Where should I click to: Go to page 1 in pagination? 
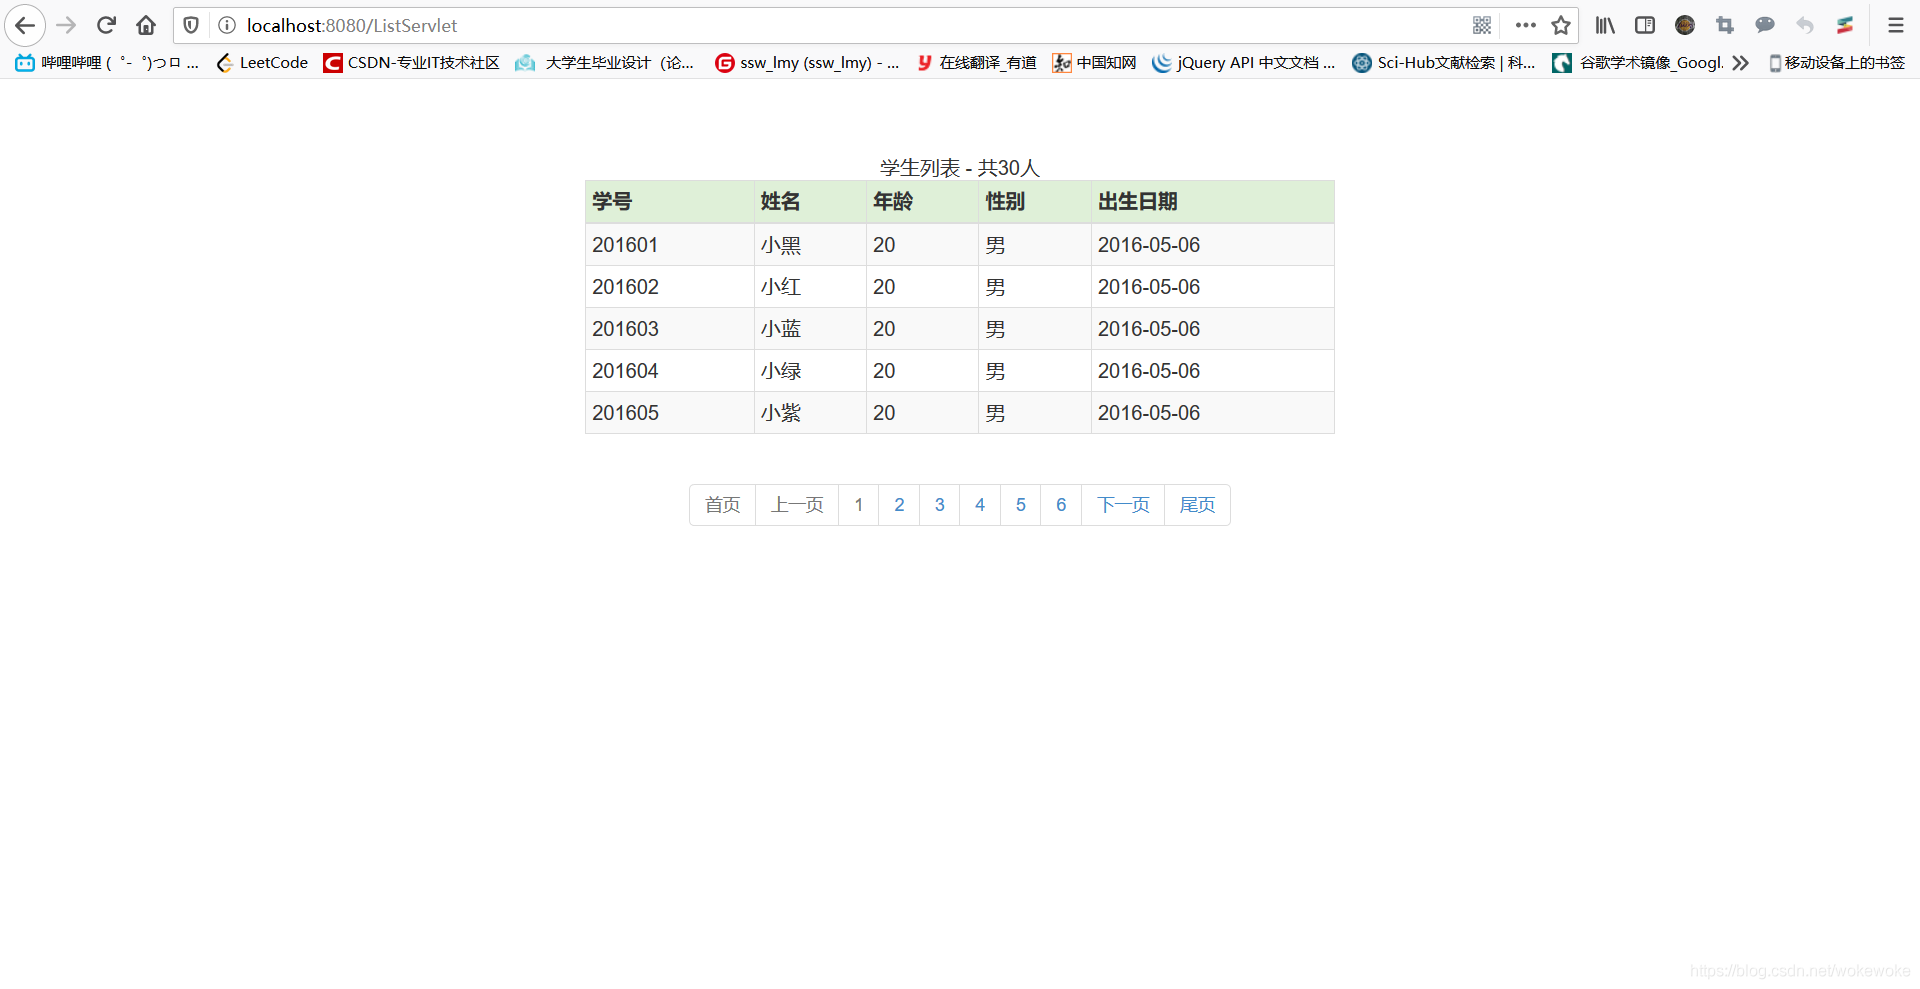(x=859, y=505)
